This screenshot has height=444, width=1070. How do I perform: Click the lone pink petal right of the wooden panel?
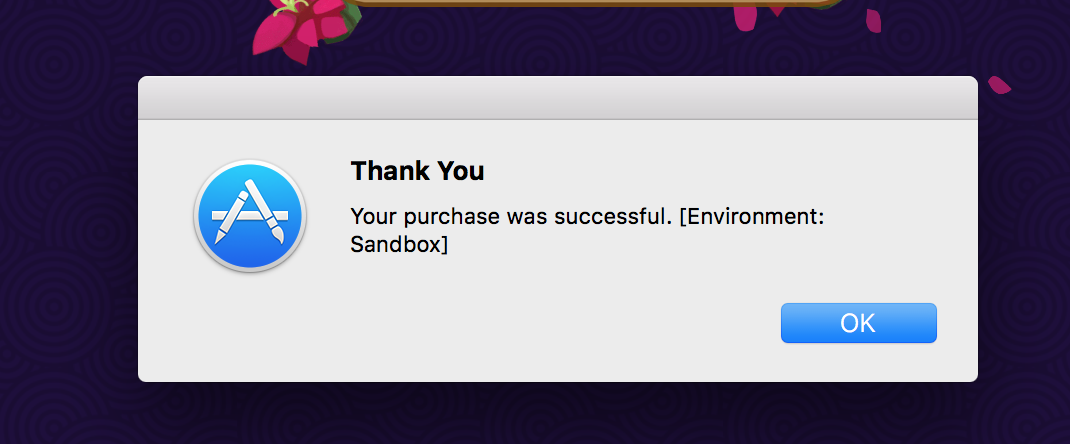[x=873, y=18]
